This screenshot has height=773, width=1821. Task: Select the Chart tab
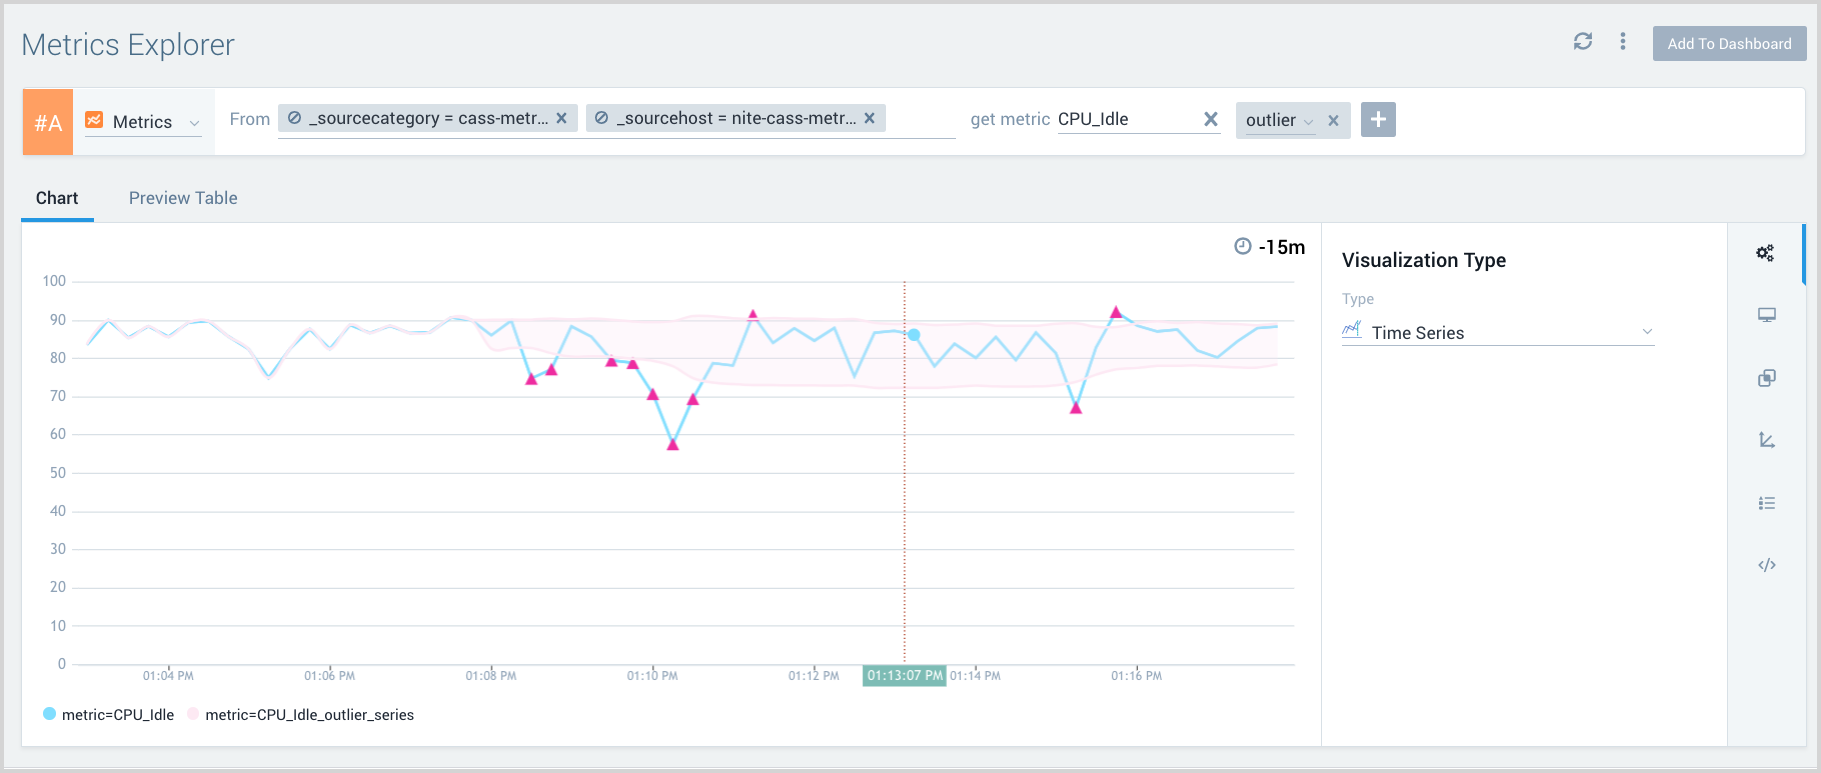[x=57, y=198]
